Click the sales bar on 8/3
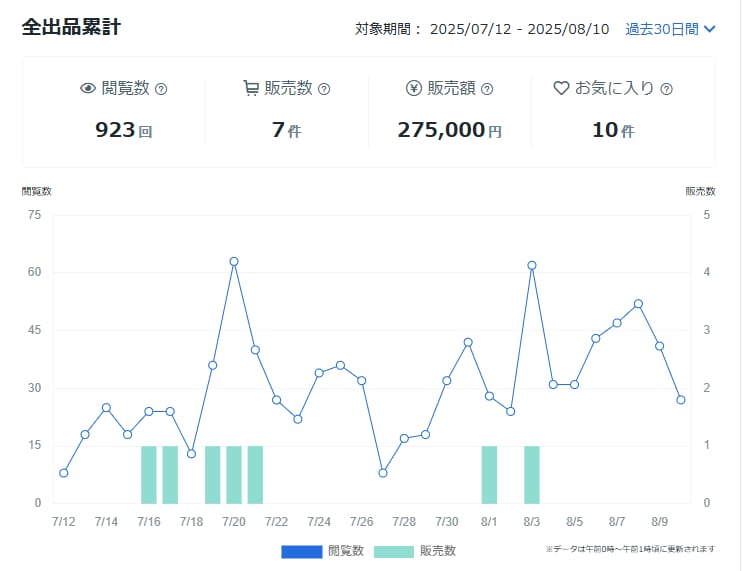742x571 pixels. point(532,475)
